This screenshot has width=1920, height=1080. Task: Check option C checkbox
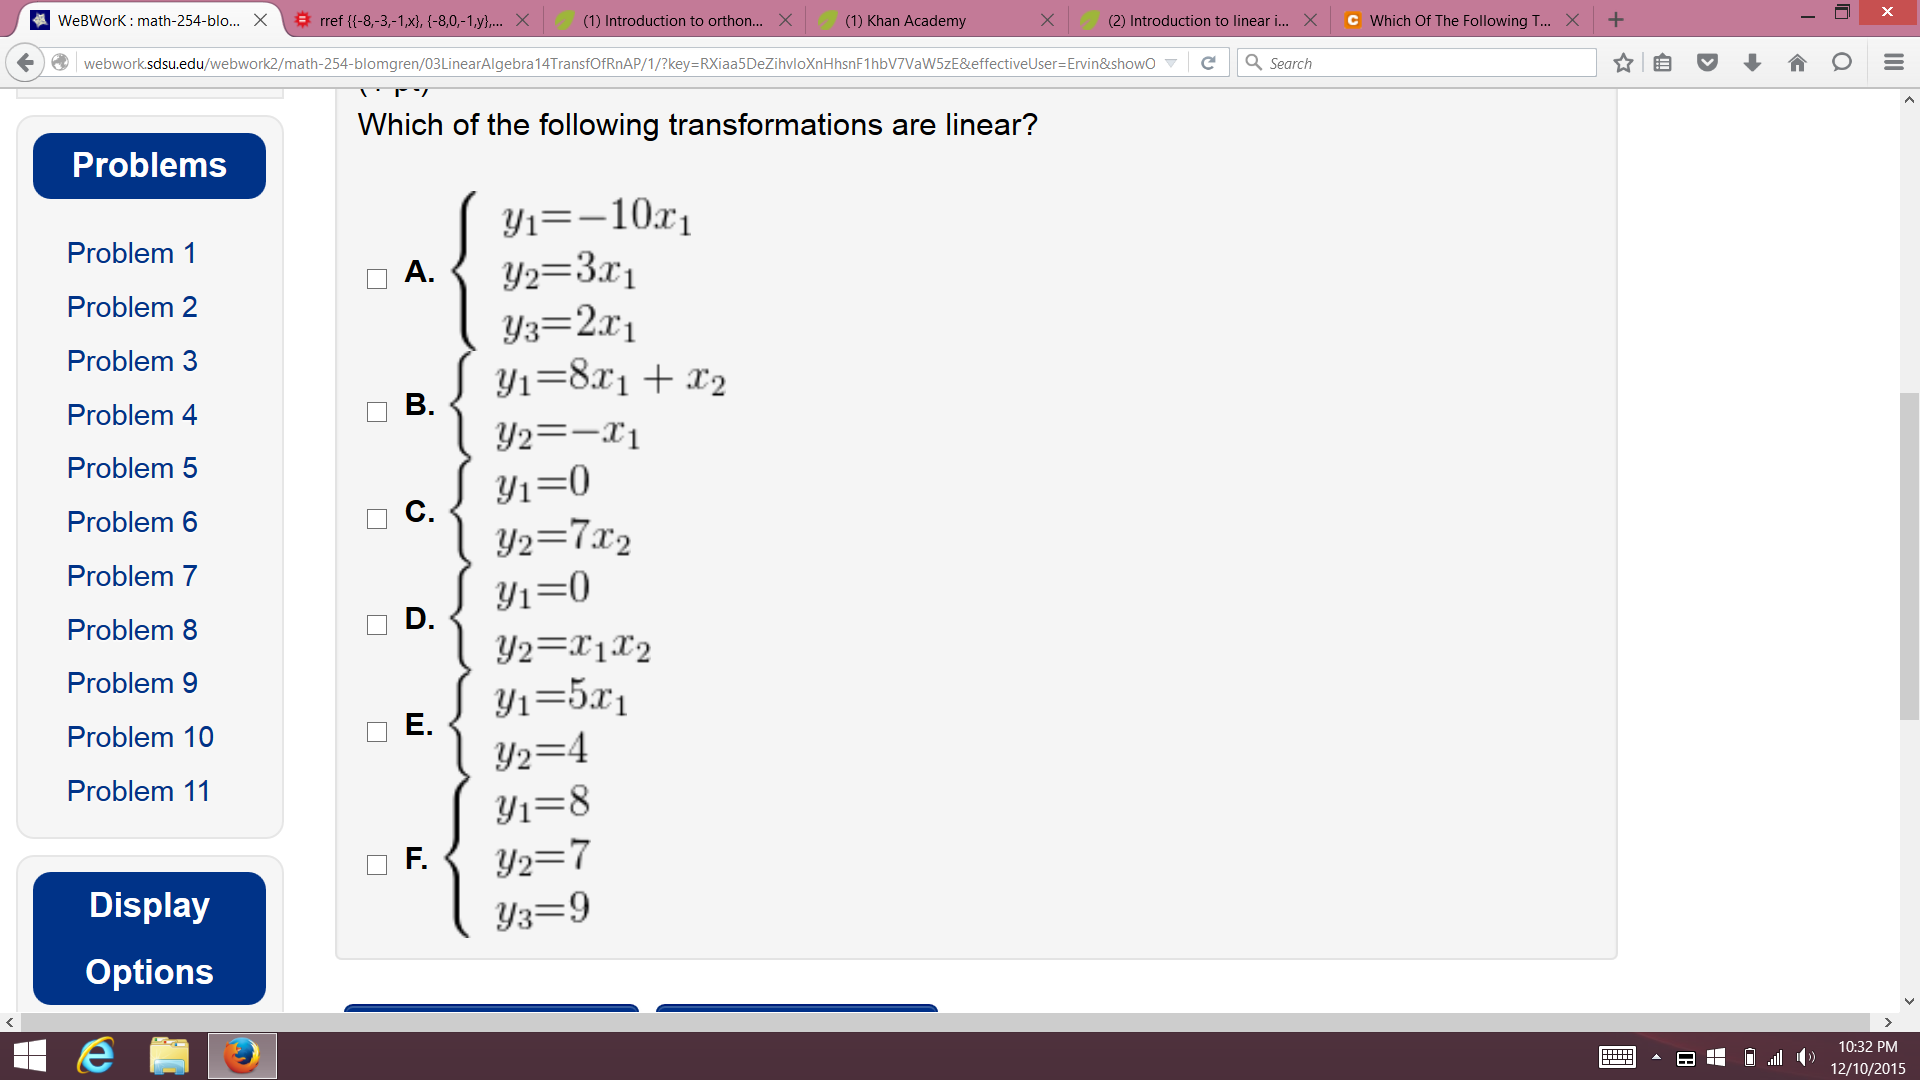[377, 519]
